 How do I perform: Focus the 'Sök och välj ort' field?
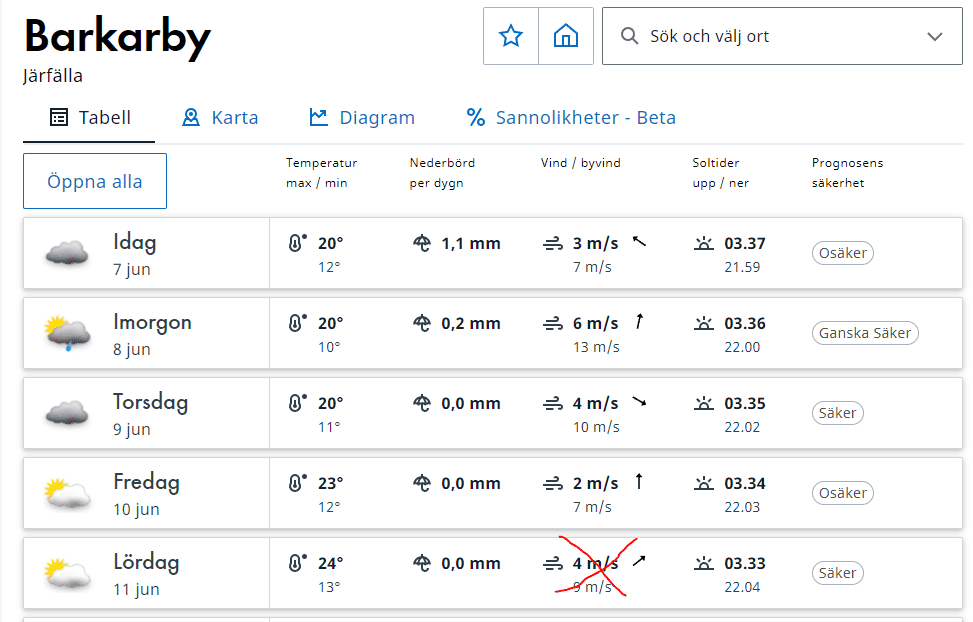point(782,36)
